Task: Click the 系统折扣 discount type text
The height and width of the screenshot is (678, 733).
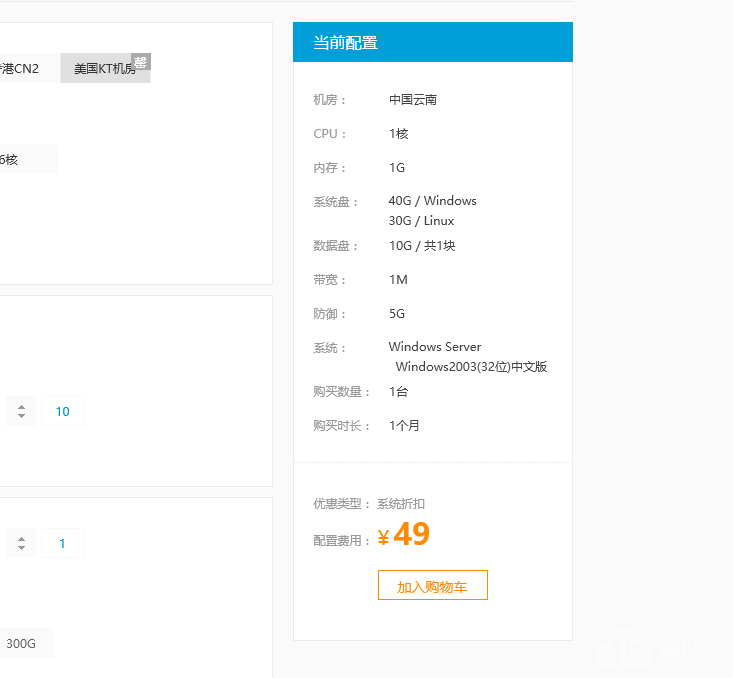Action: pyautogui.click(x=400, y=504)
